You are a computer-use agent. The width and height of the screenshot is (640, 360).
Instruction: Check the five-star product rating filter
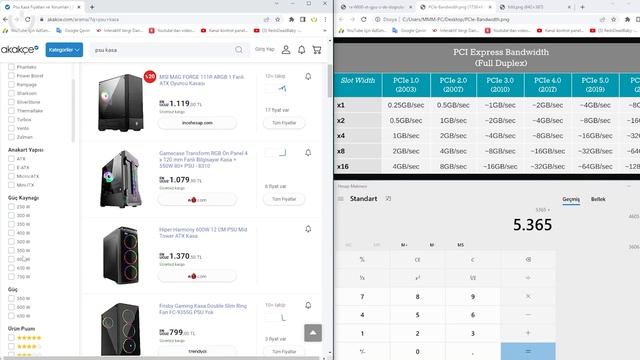coord(11,338)
